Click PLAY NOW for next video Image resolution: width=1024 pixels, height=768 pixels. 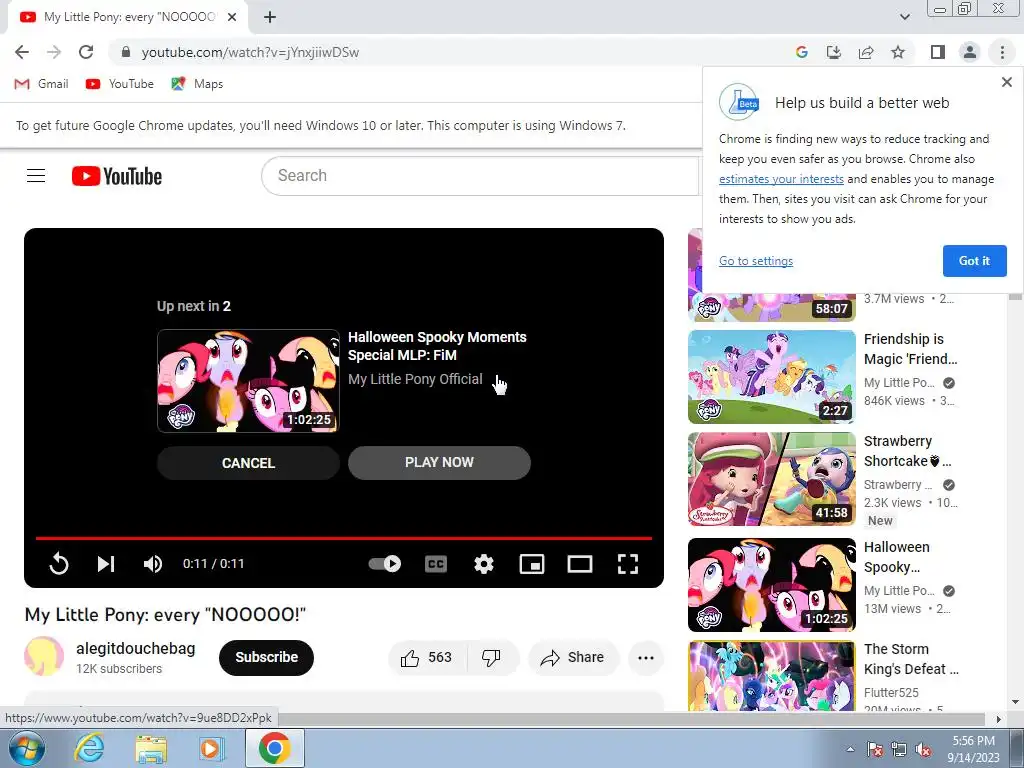[x=439, y=462]
